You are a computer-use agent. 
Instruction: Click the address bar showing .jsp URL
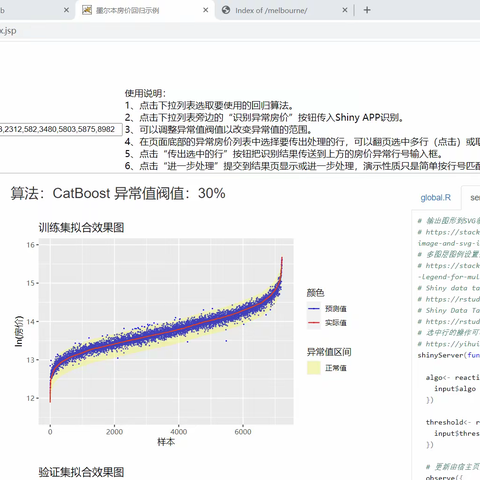tap(240, 31)
